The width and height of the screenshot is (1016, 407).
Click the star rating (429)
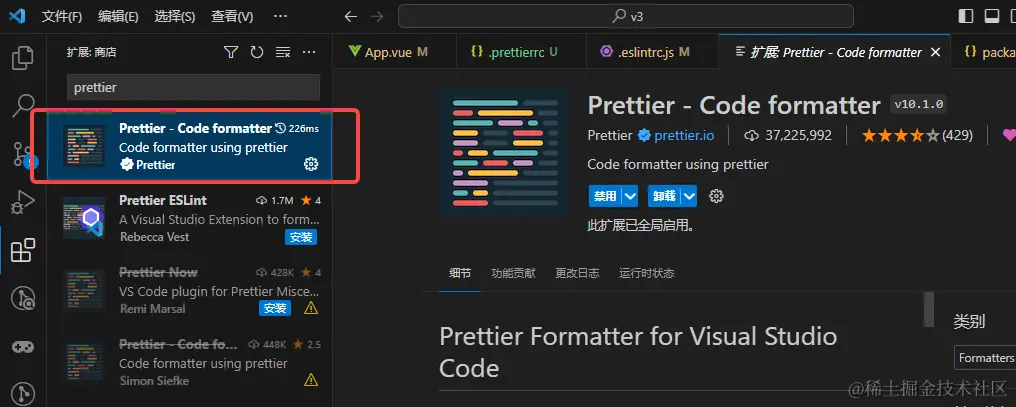coord(917,135)
